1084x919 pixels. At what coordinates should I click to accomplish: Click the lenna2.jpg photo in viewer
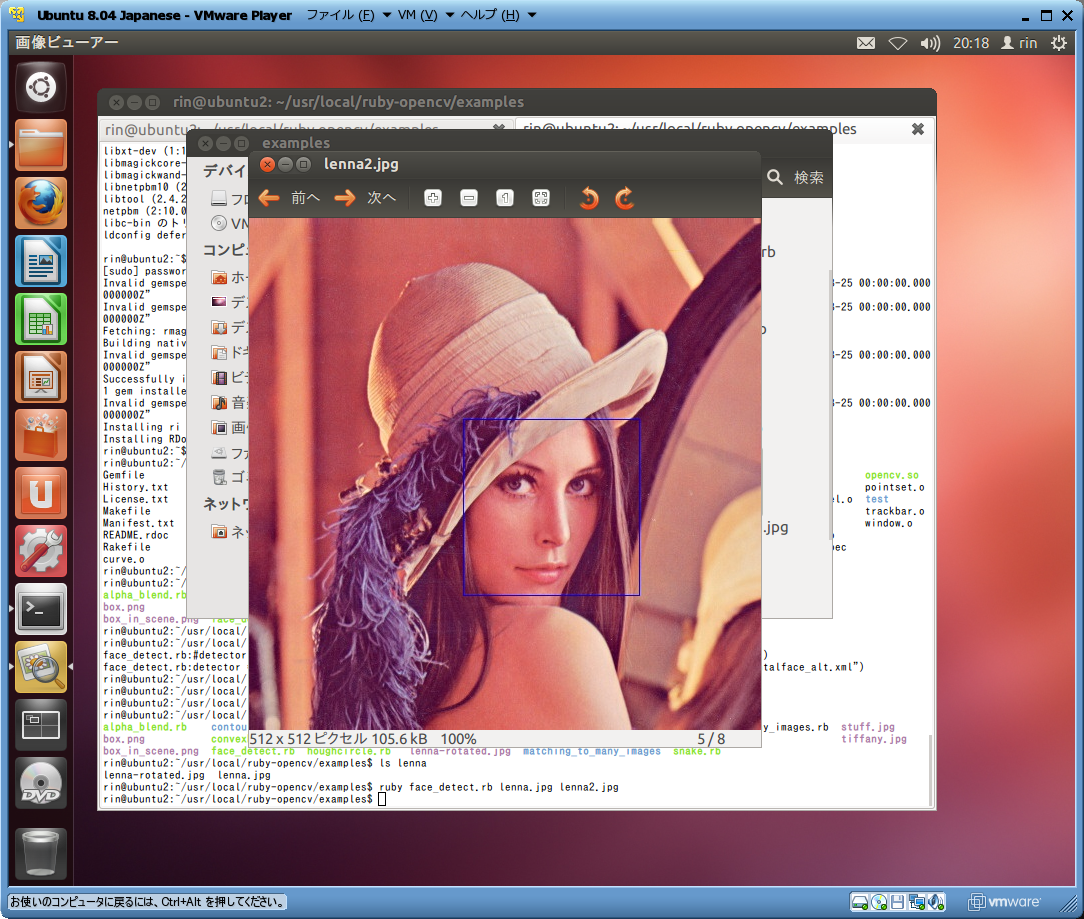click(x=505, y=474)
